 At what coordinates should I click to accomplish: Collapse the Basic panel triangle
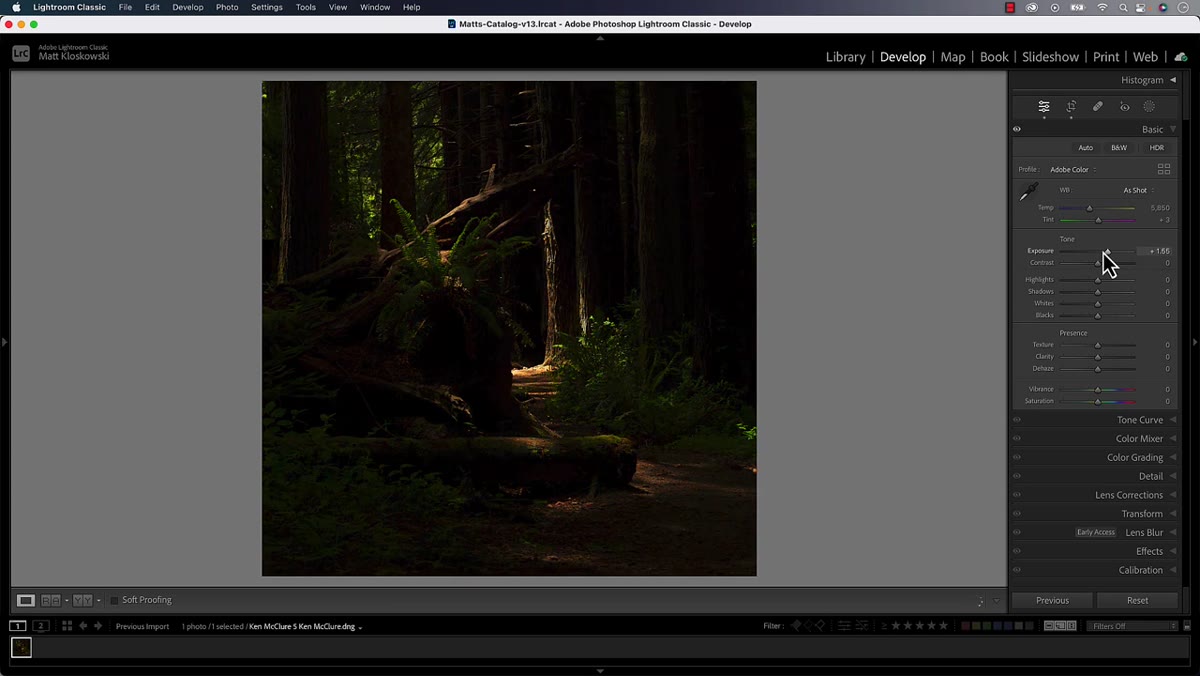(1173, 129)
